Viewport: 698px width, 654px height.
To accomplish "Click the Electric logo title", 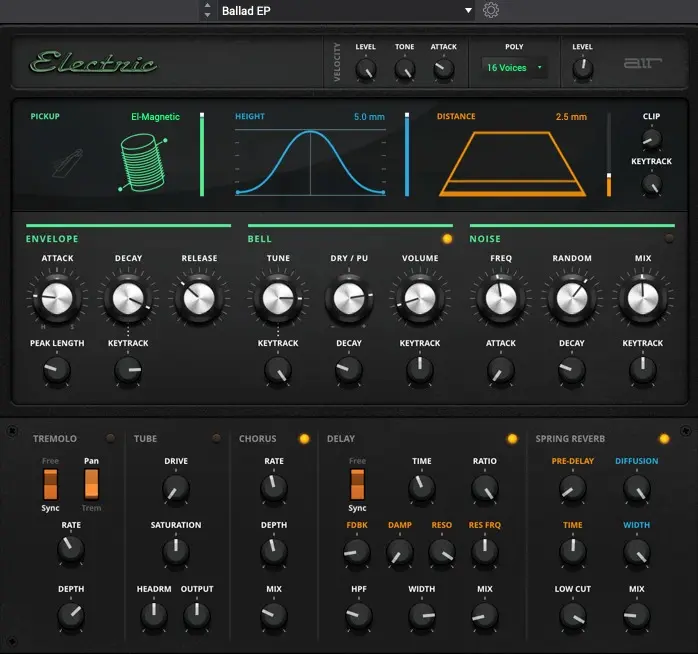I will point(93,63).
